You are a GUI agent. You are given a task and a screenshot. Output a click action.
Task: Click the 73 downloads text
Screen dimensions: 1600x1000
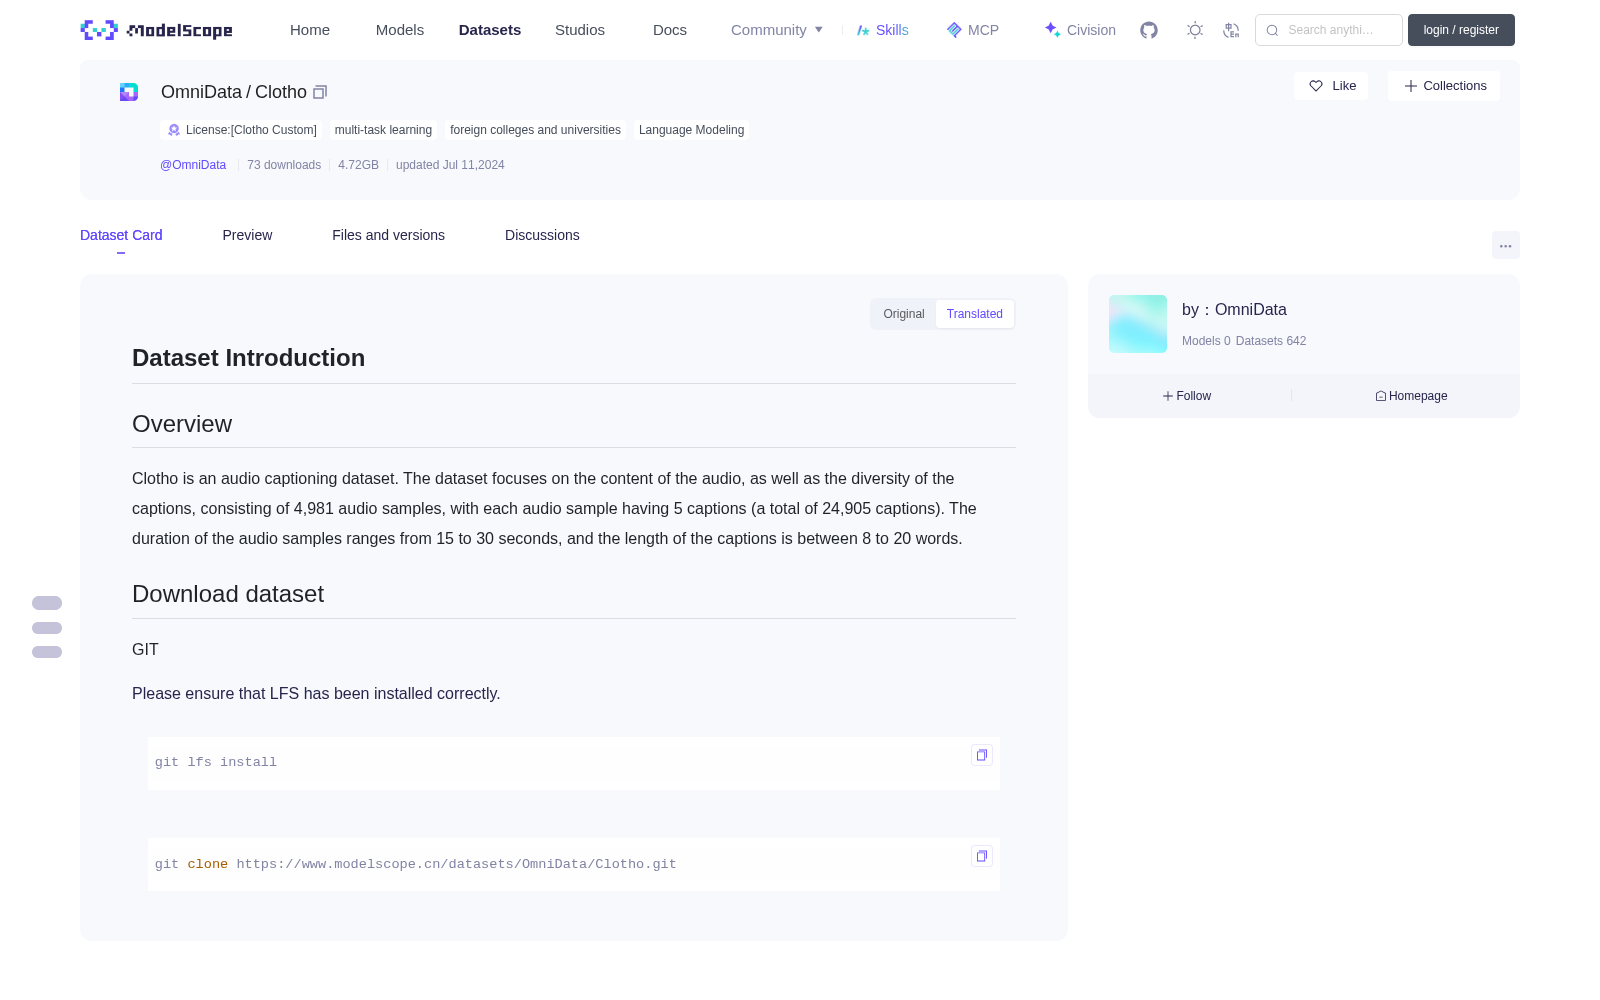[284, 165]
